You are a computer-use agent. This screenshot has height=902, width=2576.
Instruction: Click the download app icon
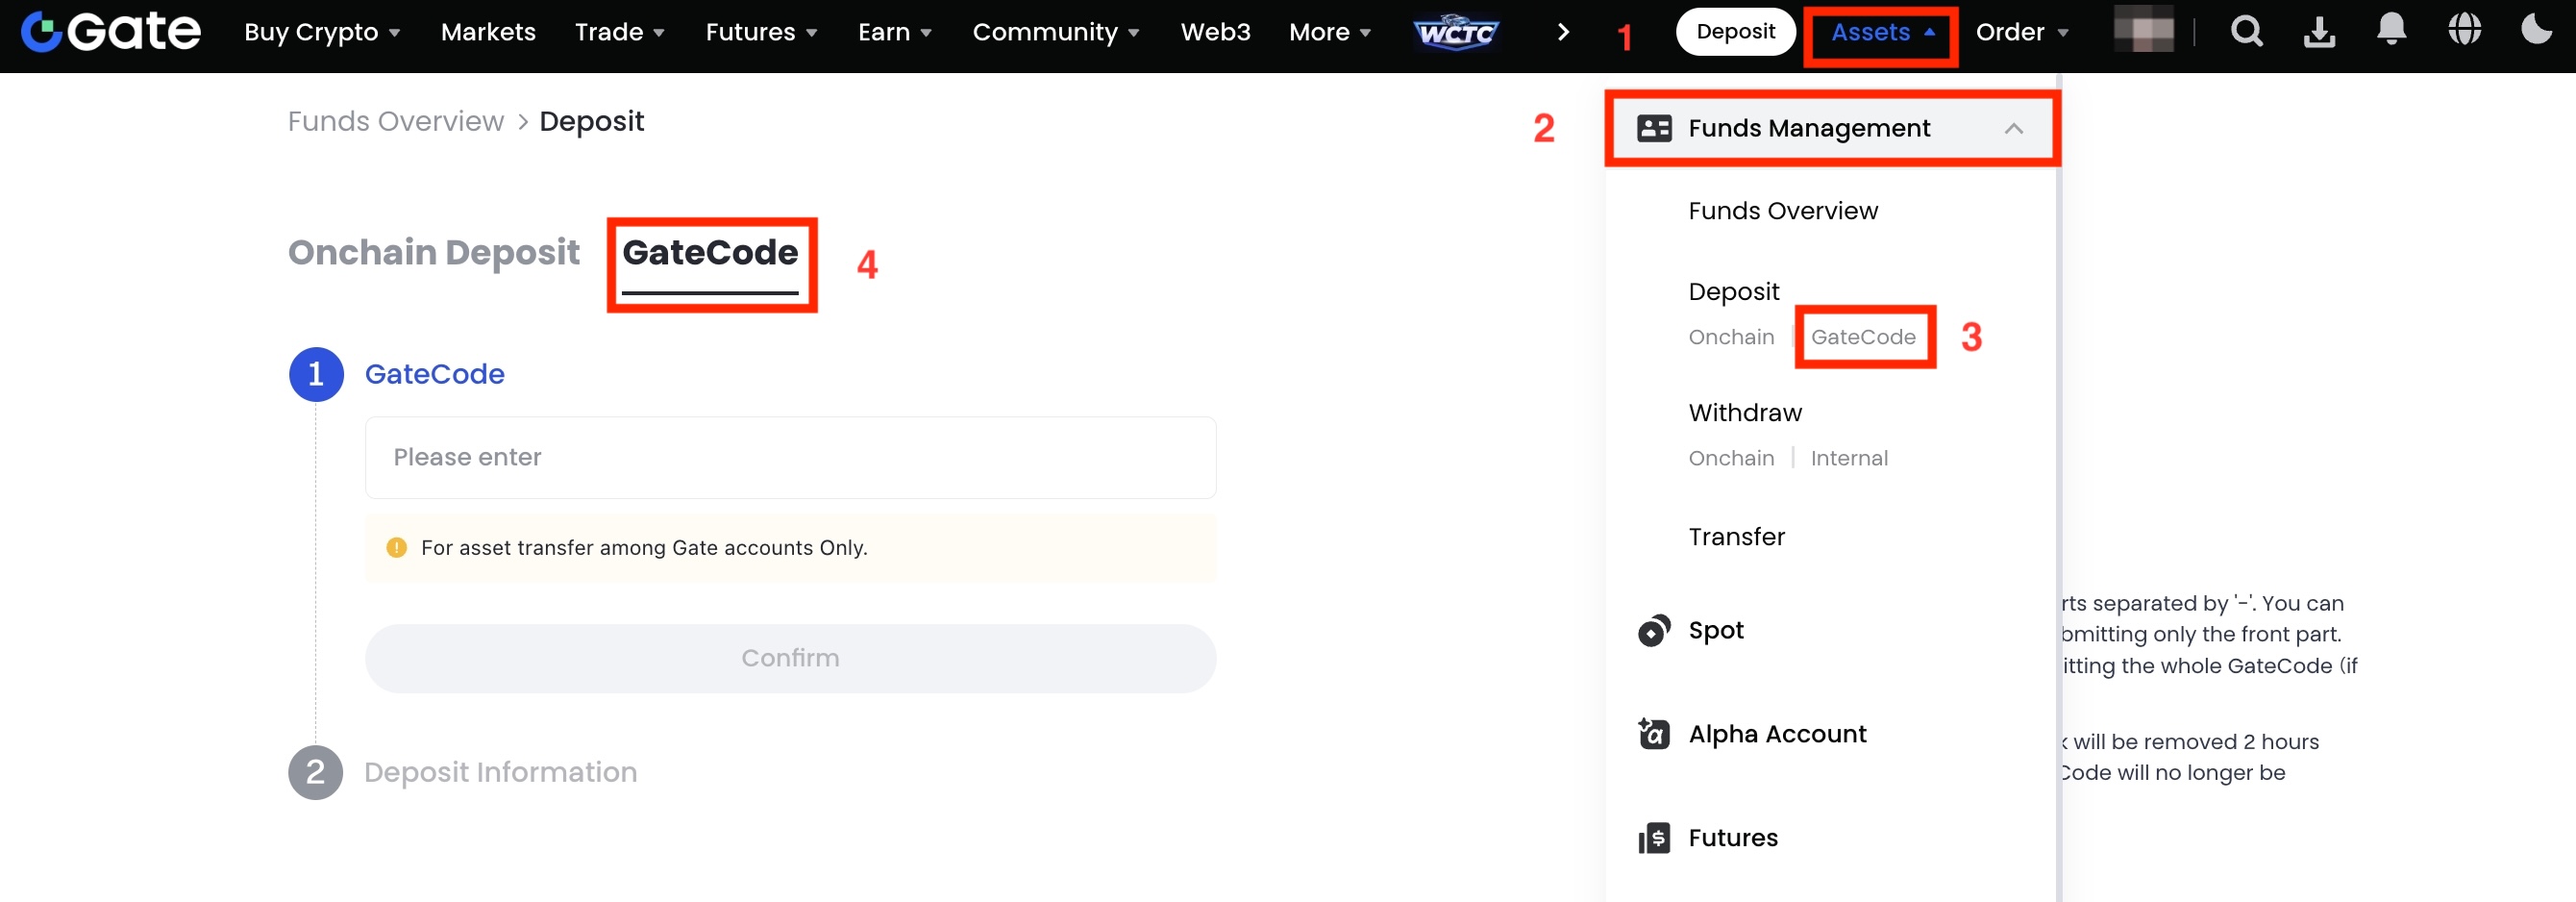coord(2319,32)
